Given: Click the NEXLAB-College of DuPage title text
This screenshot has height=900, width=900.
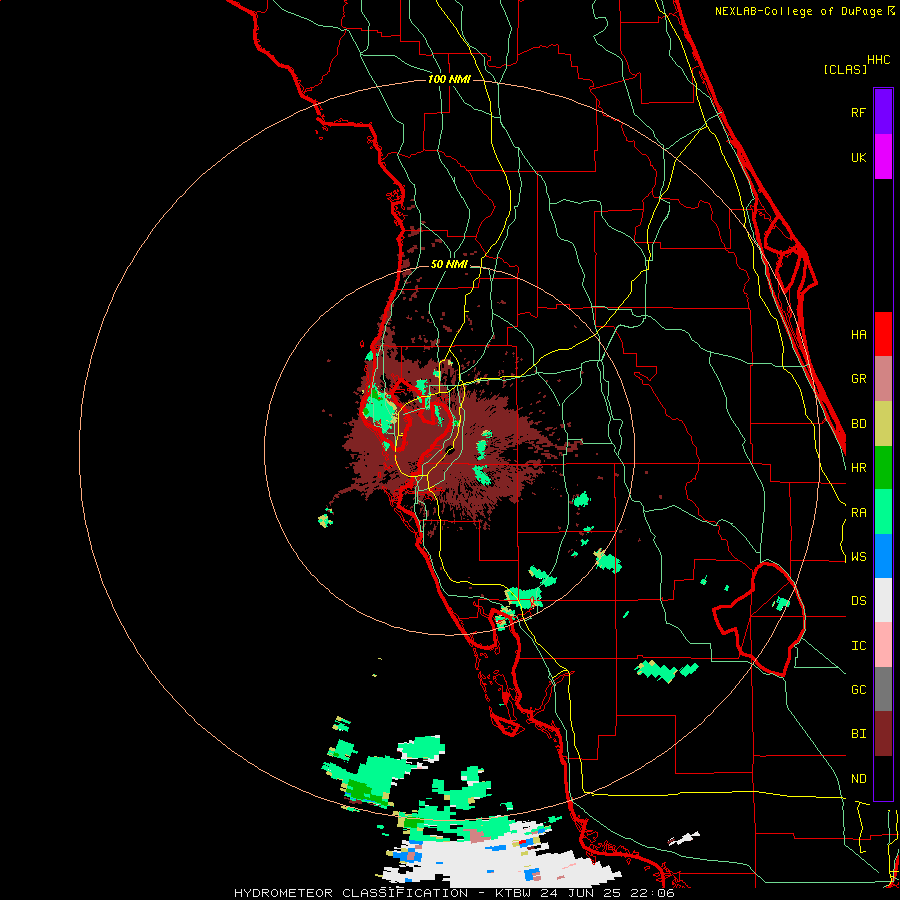Looking at the screenshot, I should [x=799, y=11].
